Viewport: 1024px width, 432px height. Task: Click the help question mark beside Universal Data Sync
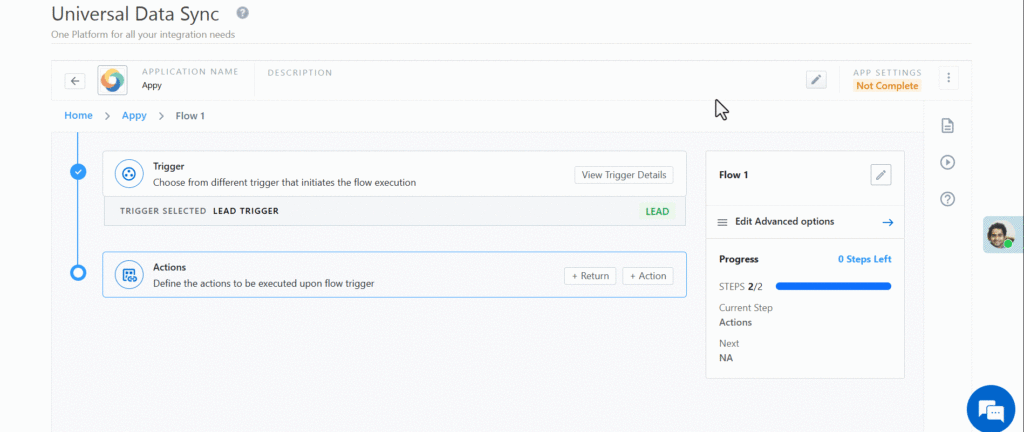[x=243, y=13]
